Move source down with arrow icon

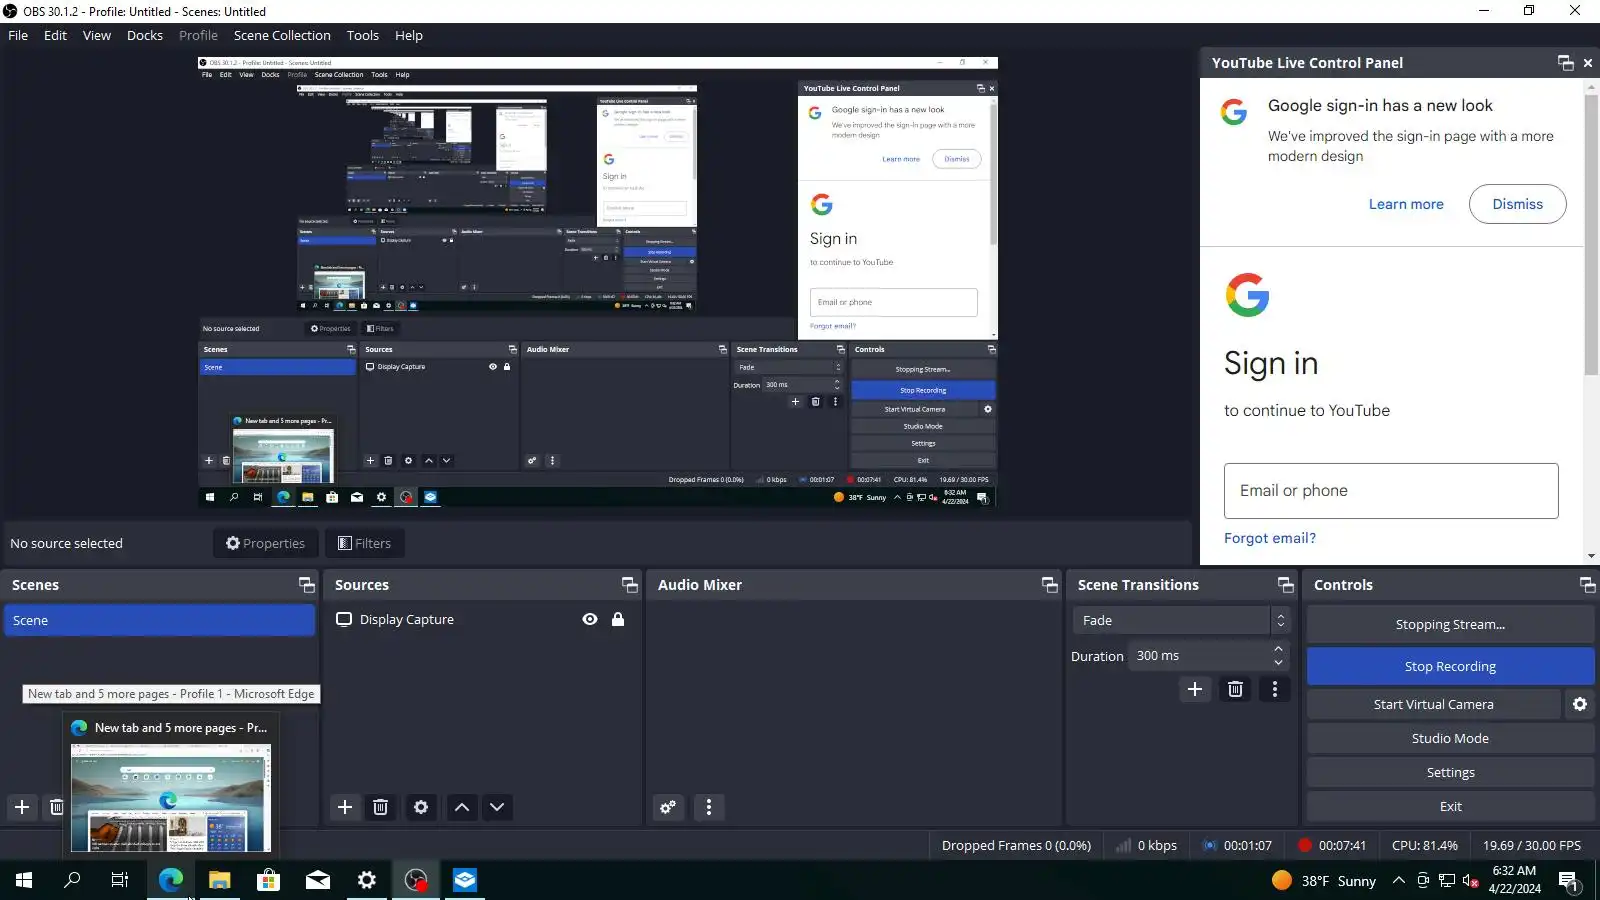[x=497, y=807]
